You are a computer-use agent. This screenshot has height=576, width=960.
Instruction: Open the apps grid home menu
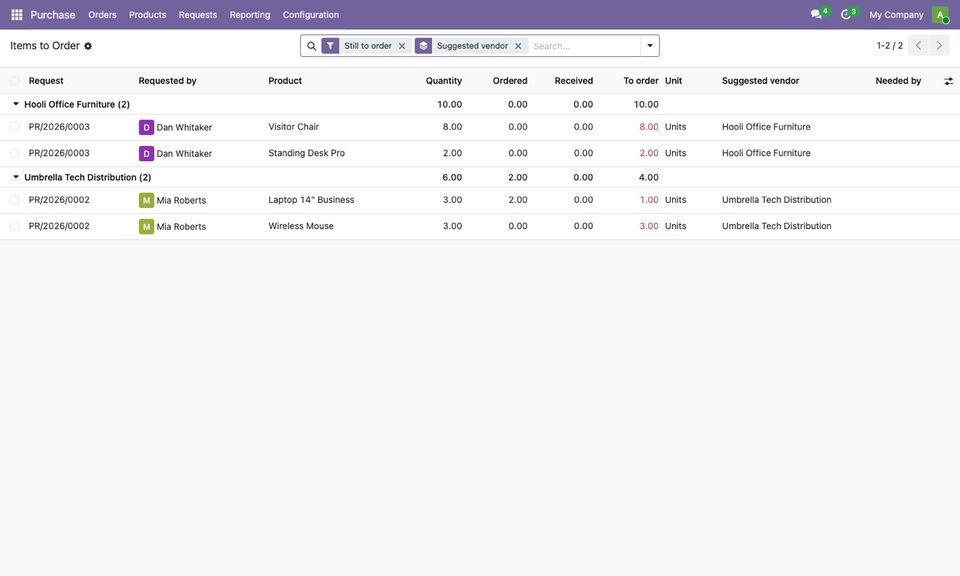click(17, 15)
